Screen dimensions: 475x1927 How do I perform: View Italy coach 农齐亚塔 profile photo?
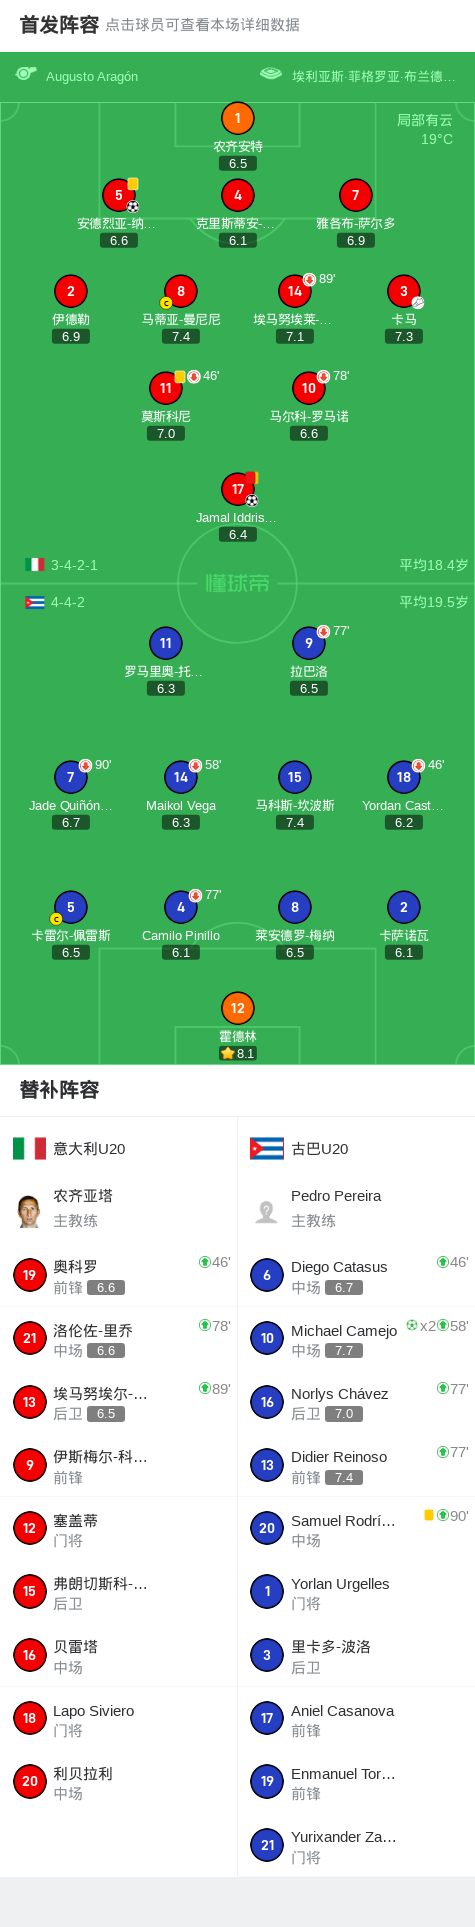29,1209
